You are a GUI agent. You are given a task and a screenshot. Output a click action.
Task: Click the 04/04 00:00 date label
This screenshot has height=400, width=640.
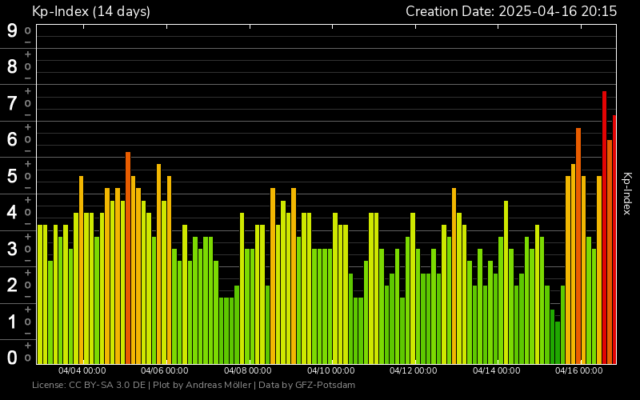coord(83,371)
